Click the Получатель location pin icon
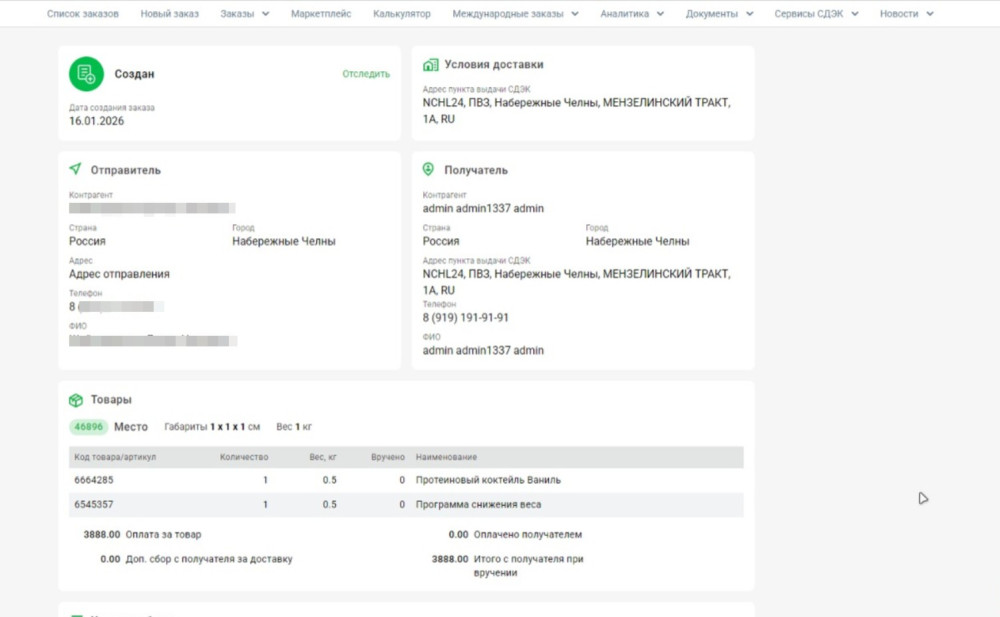Viewport: 1000px width, 617px height. pyautogui.click(x=429, y=169)
